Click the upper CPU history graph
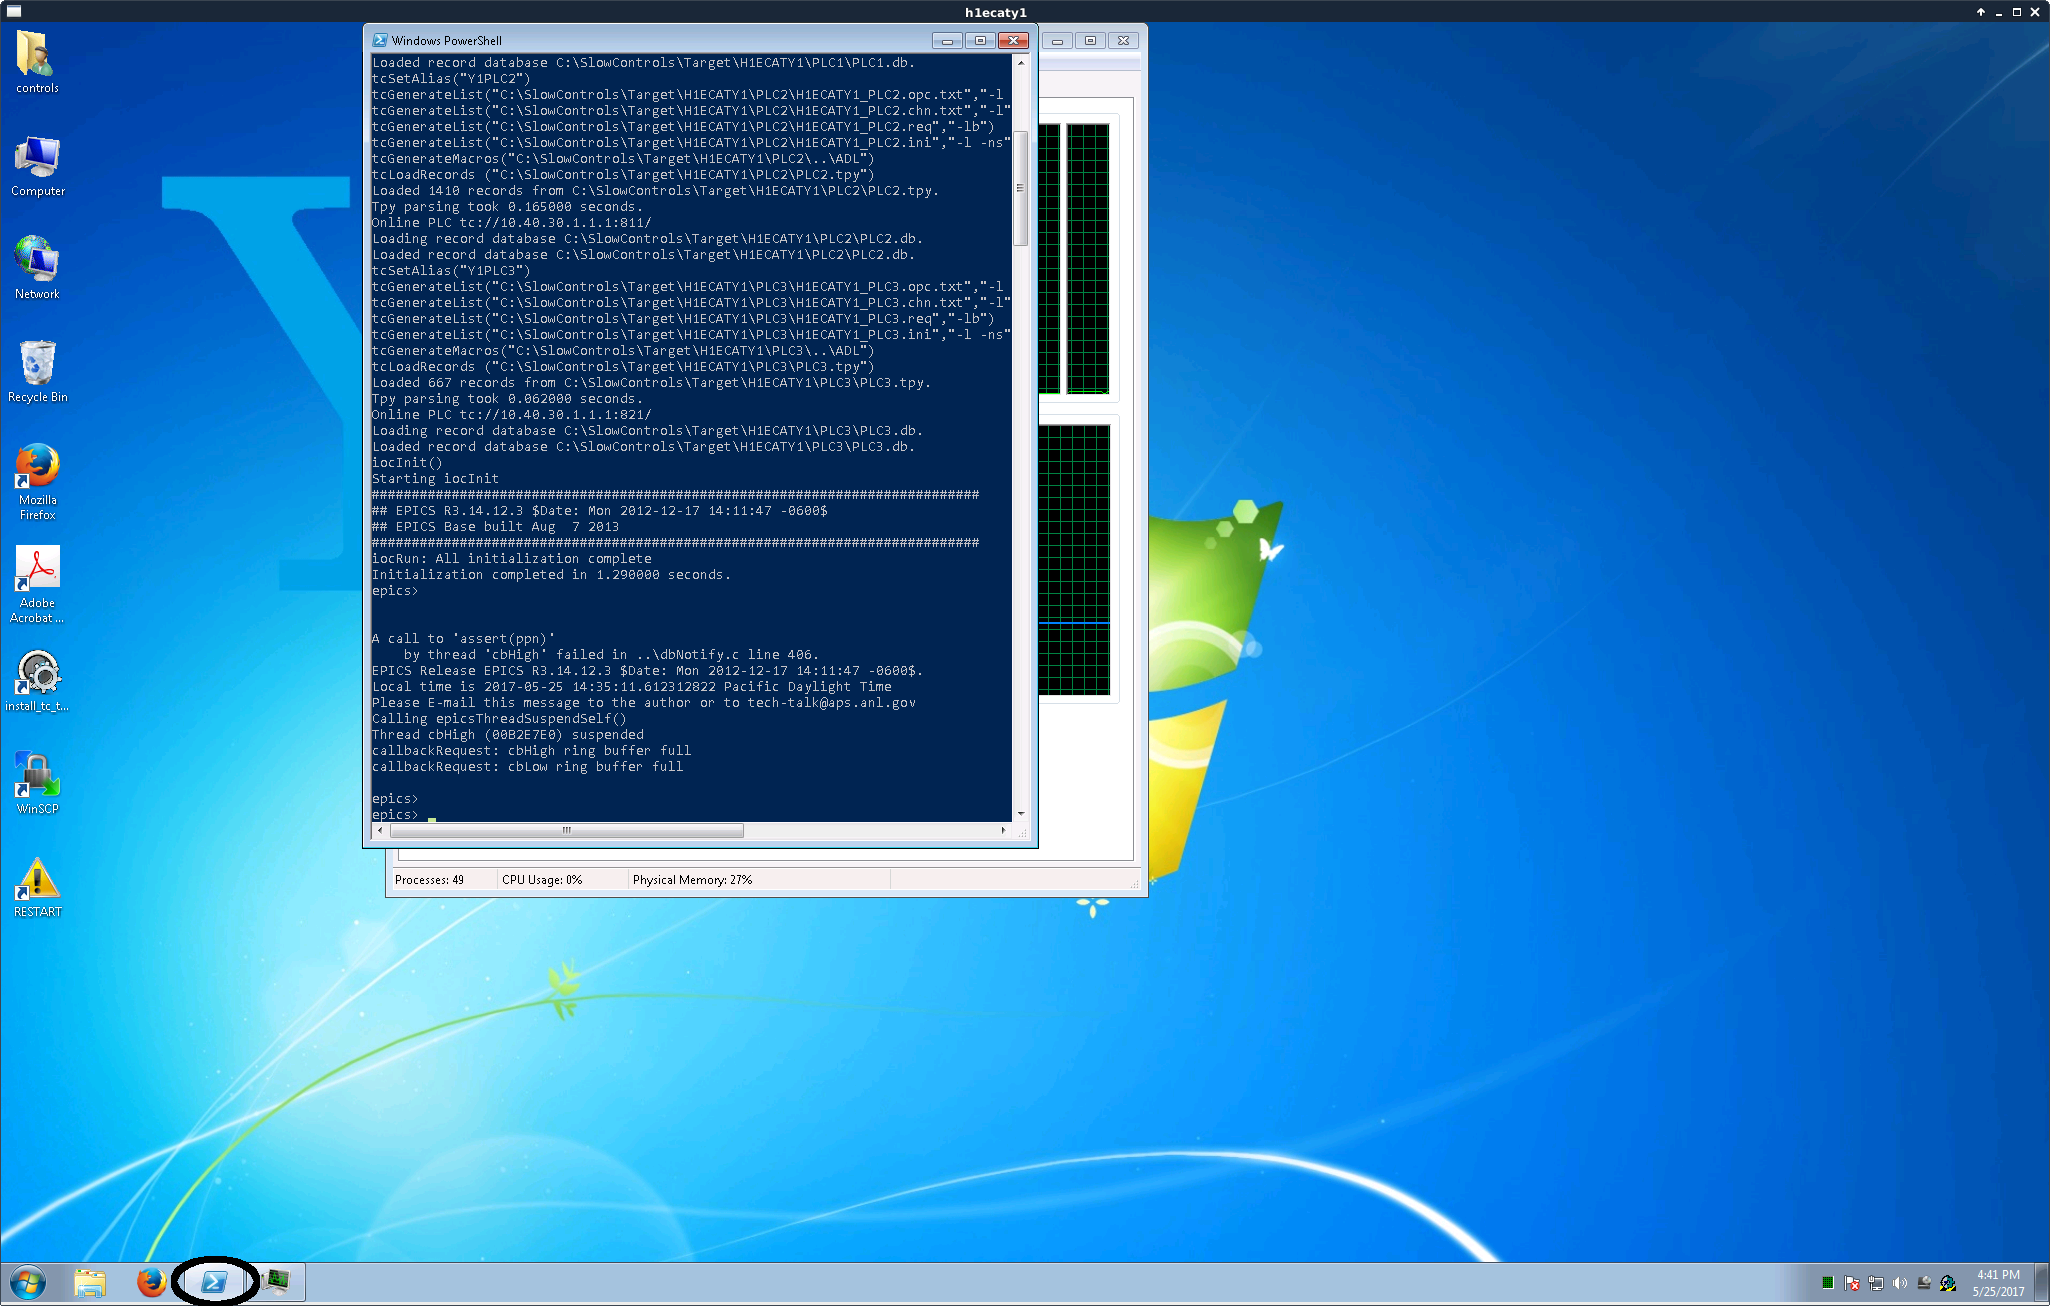 1088,258
